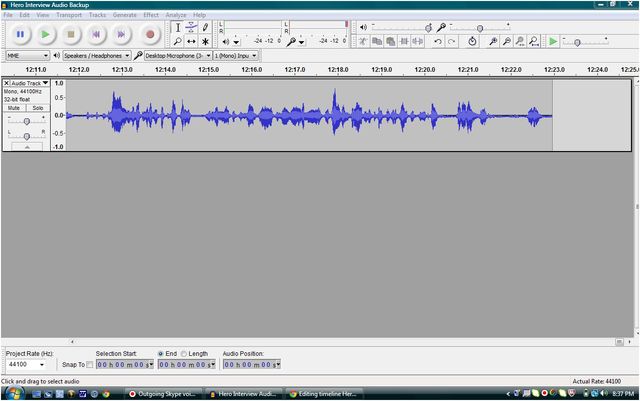Click the Paste icon in edit toolbar
Screen dimensions: 640x401
[391, 41]
